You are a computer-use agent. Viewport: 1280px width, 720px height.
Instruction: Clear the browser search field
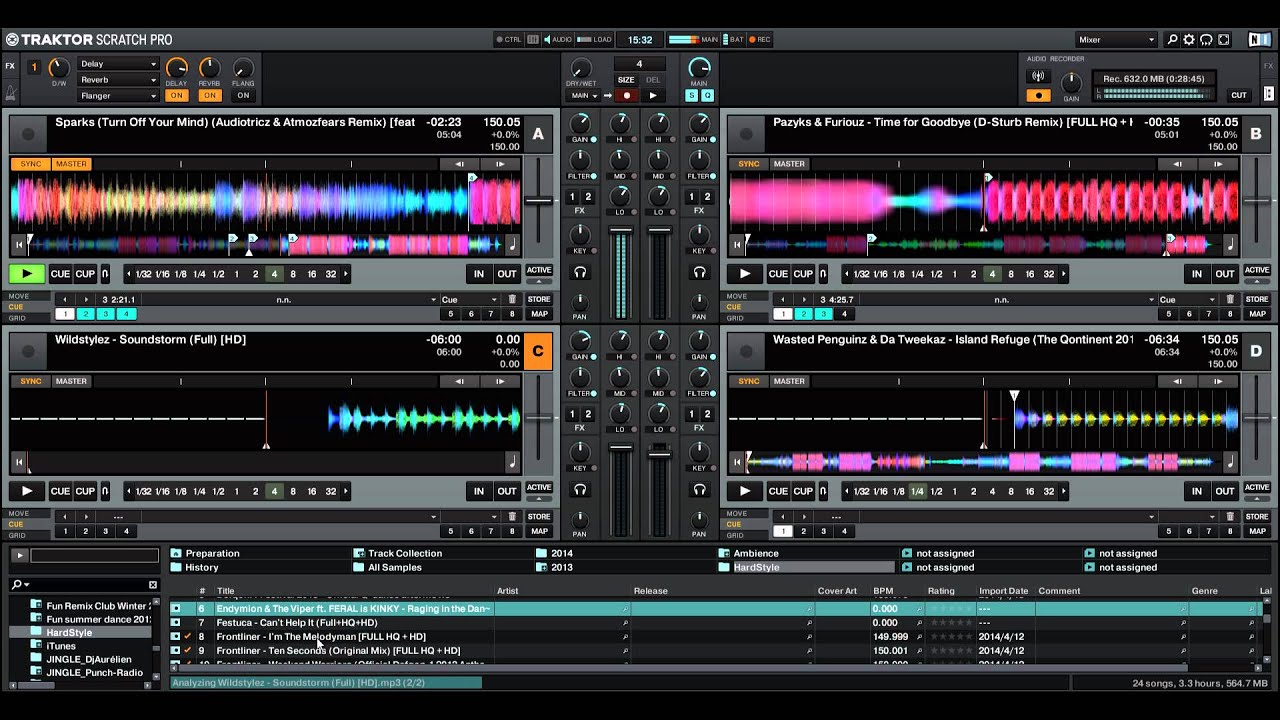pyautogui.click(x=153, y=584)
